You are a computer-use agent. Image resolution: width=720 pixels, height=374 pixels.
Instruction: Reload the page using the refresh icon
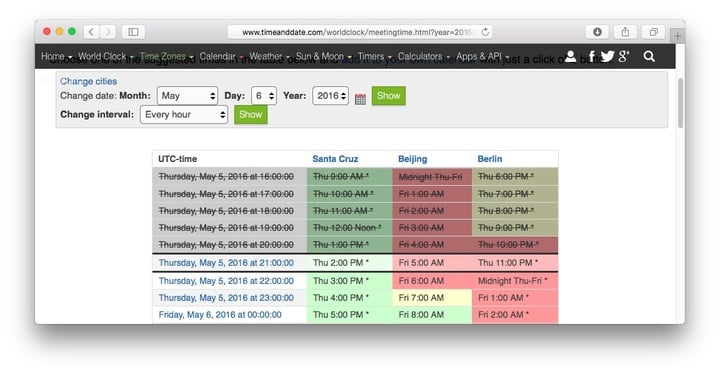(485, 32)
